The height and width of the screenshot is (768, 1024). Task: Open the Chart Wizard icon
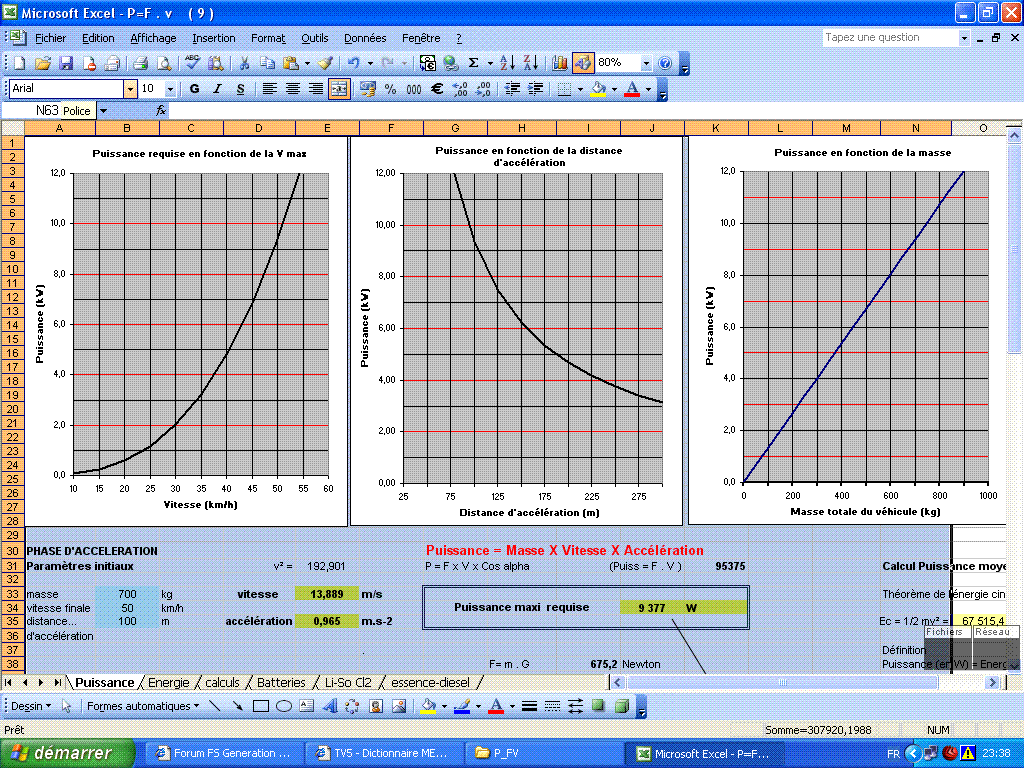560,63
